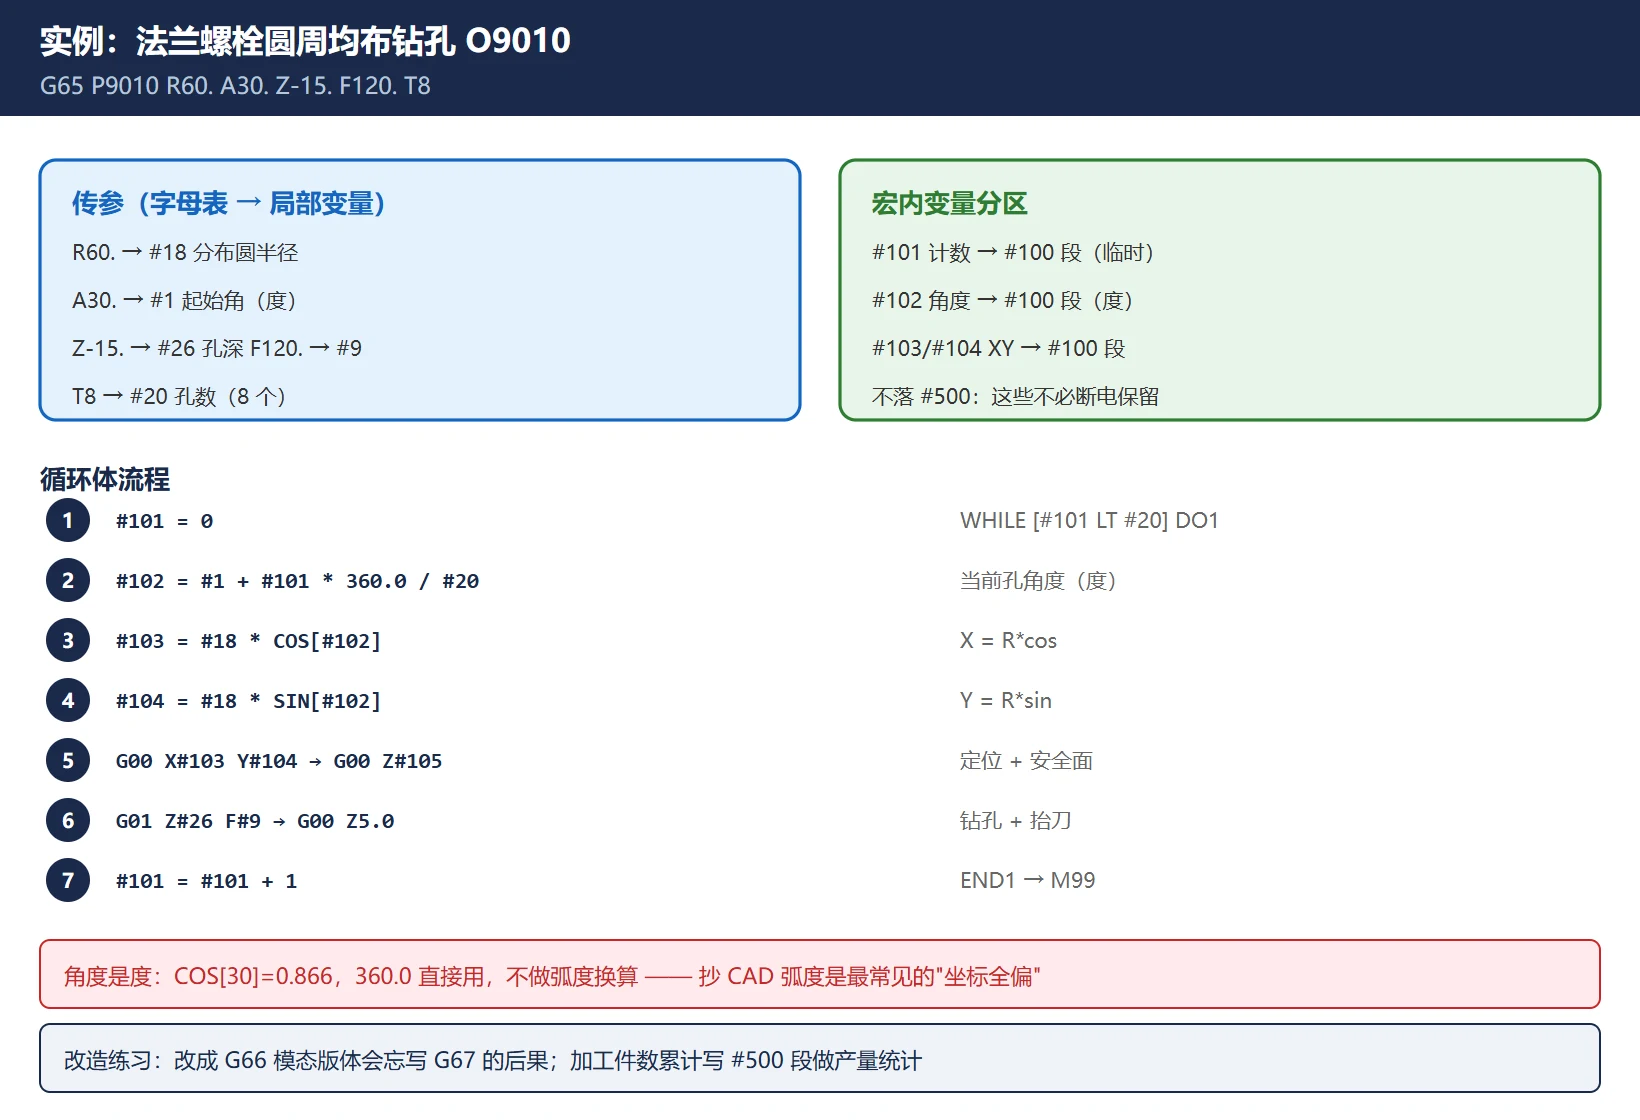The width and height of the screenshot is (1640, 1120).
Task: Click the red 角度是度 COS[30]=0.866 warning
Action: click(x=820, y=974)
